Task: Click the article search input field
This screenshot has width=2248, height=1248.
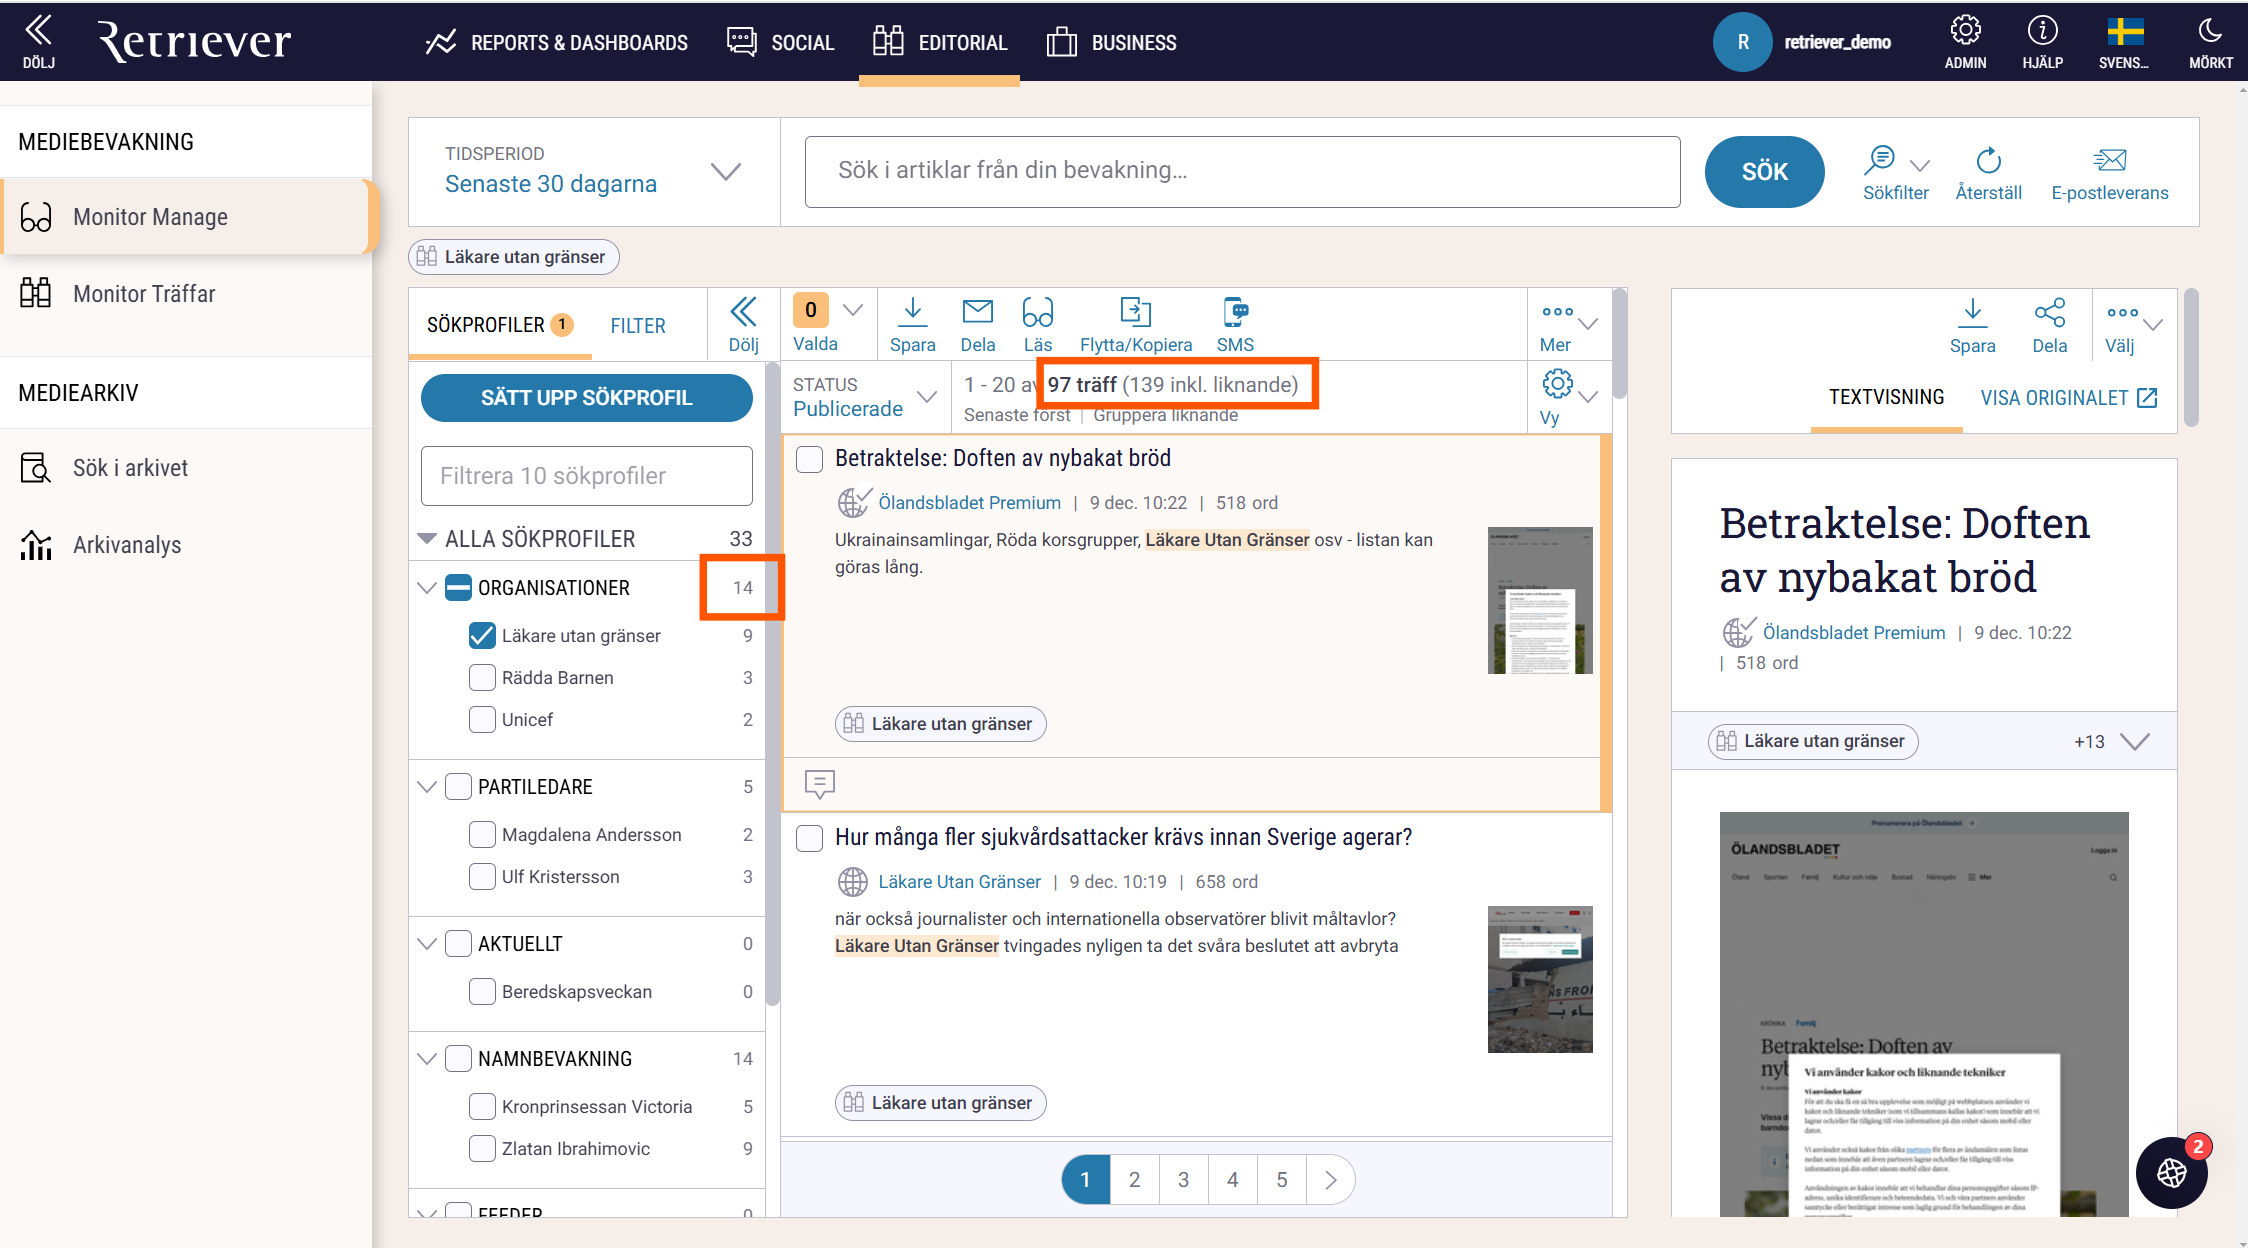Action: (1242, 171)
